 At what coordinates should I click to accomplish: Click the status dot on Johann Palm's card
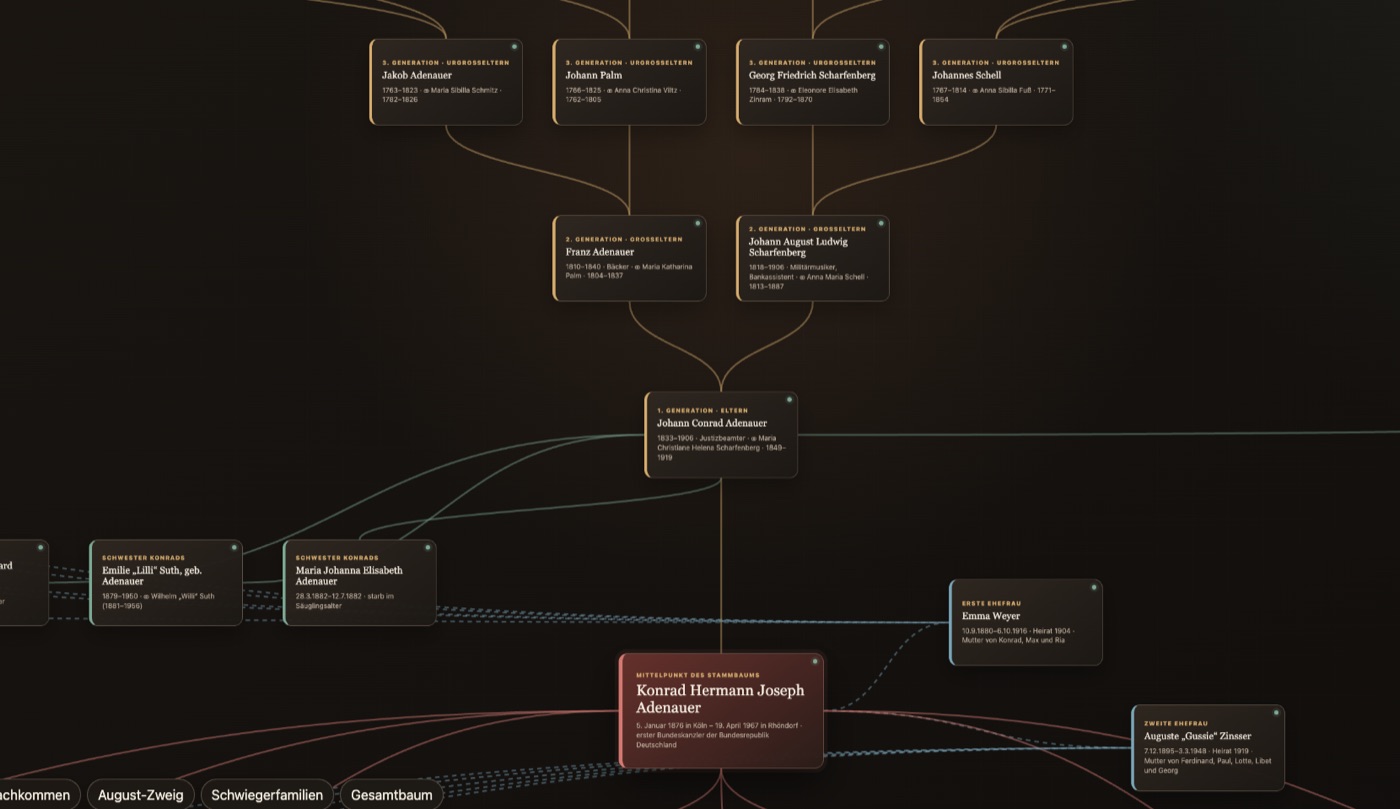pyautogui.click(x=698, y=47)
